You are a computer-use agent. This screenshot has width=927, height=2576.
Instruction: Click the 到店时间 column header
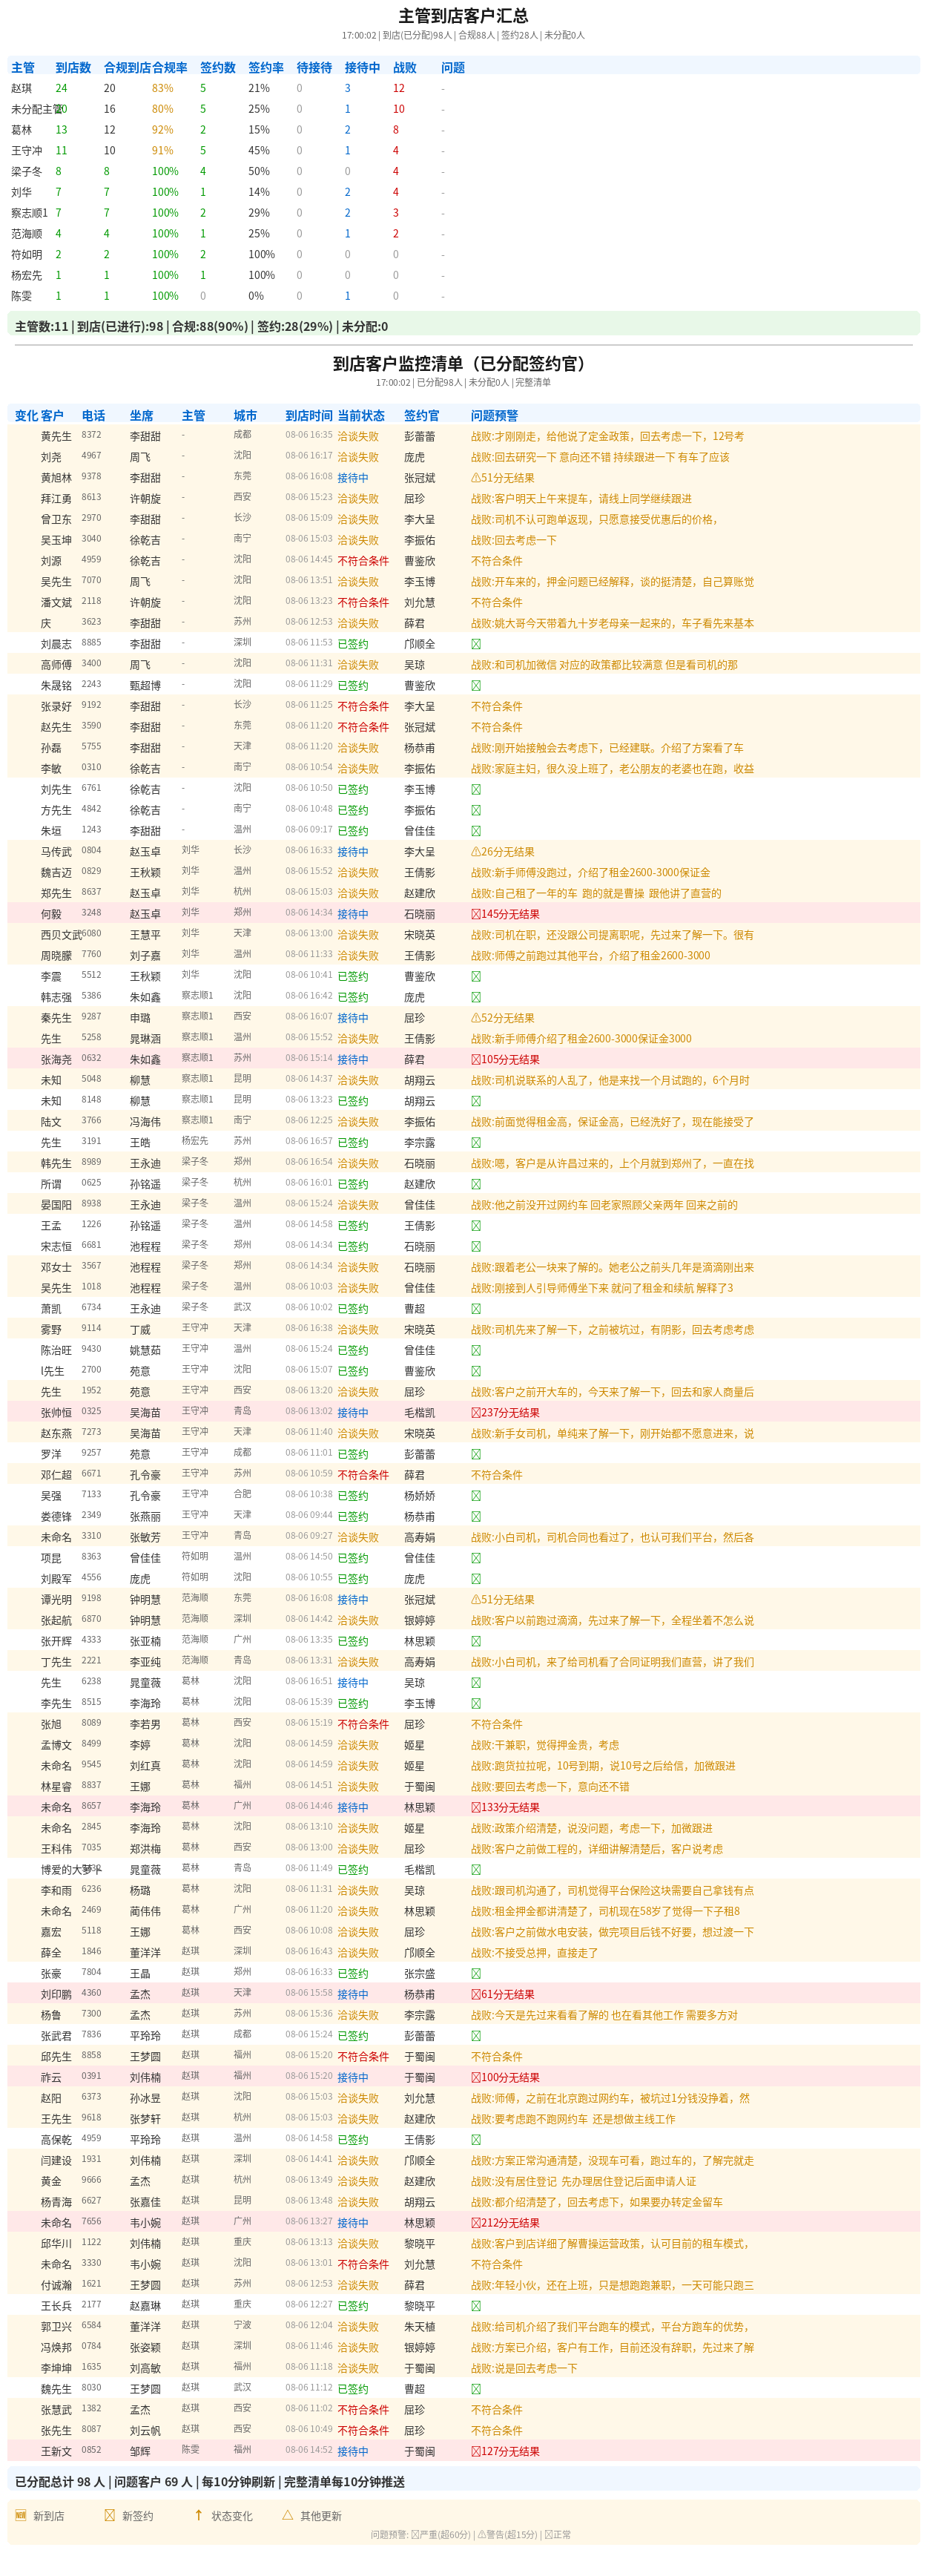tap(309, 416)
